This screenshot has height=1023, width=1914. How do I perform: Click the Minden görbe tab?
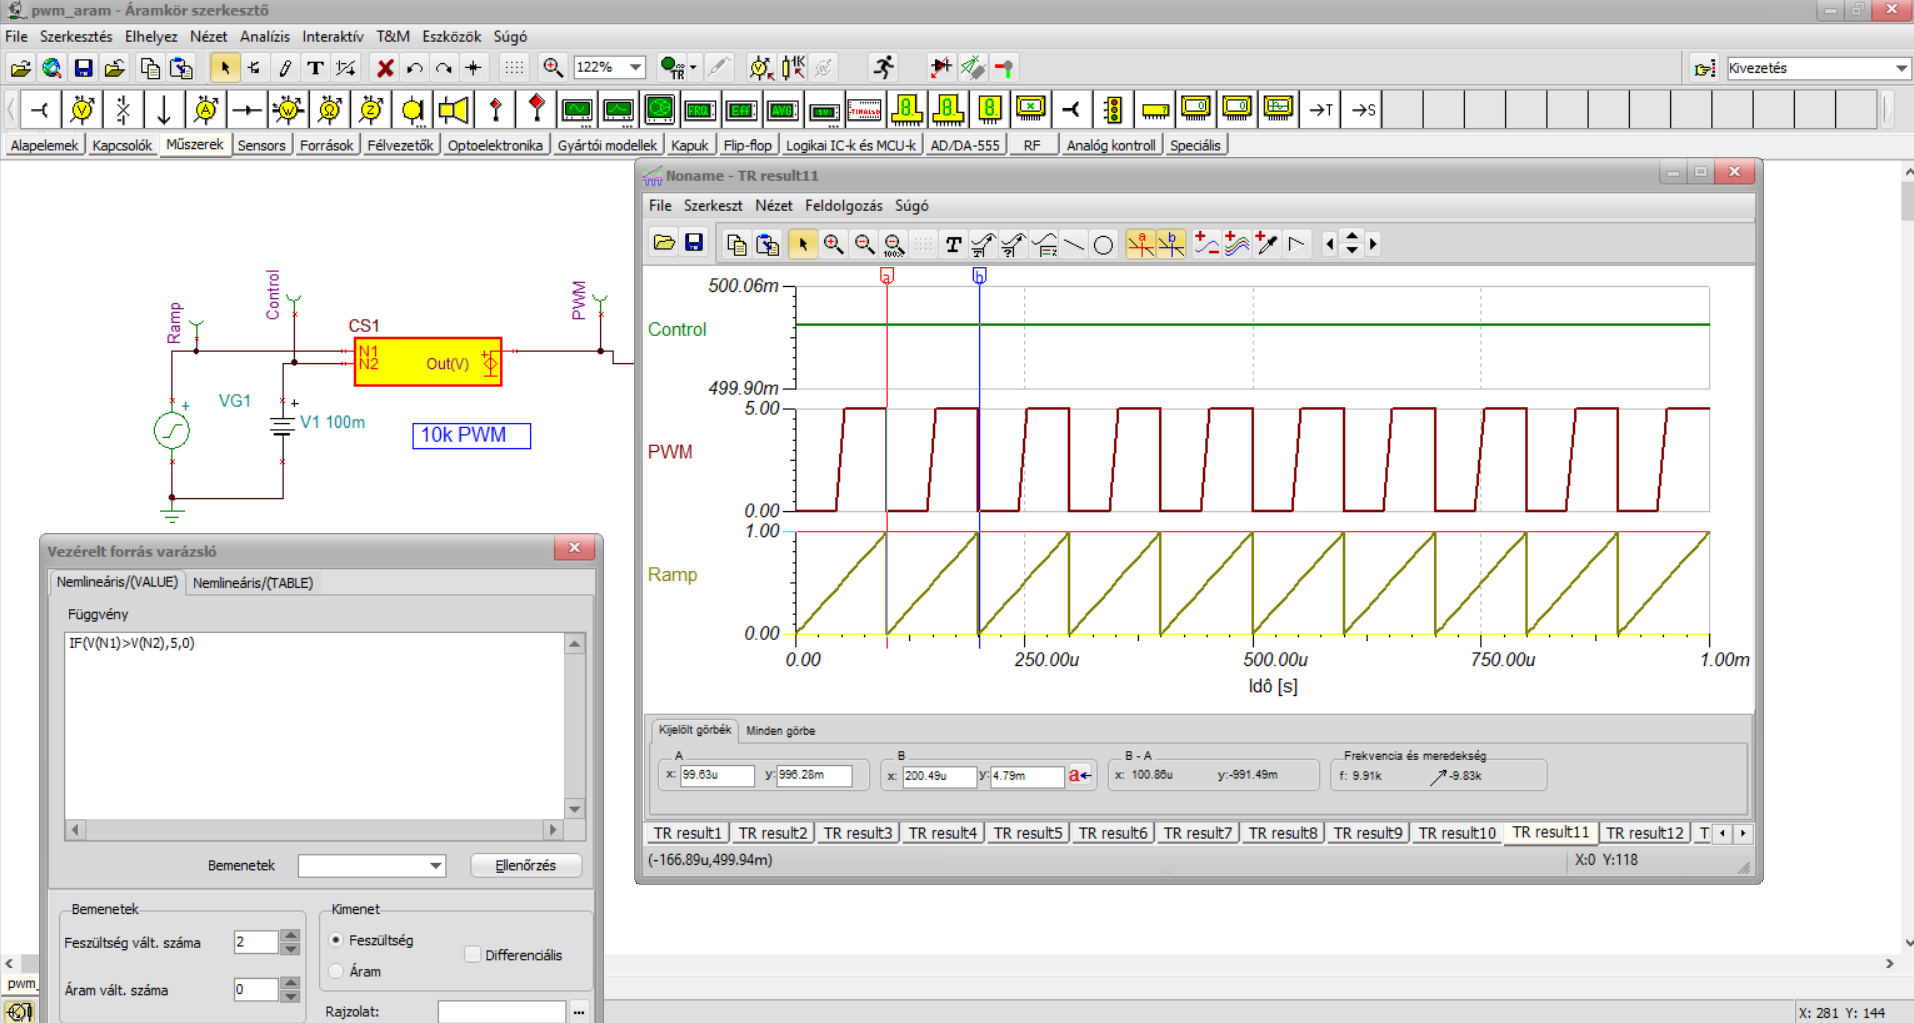(780, 731)
